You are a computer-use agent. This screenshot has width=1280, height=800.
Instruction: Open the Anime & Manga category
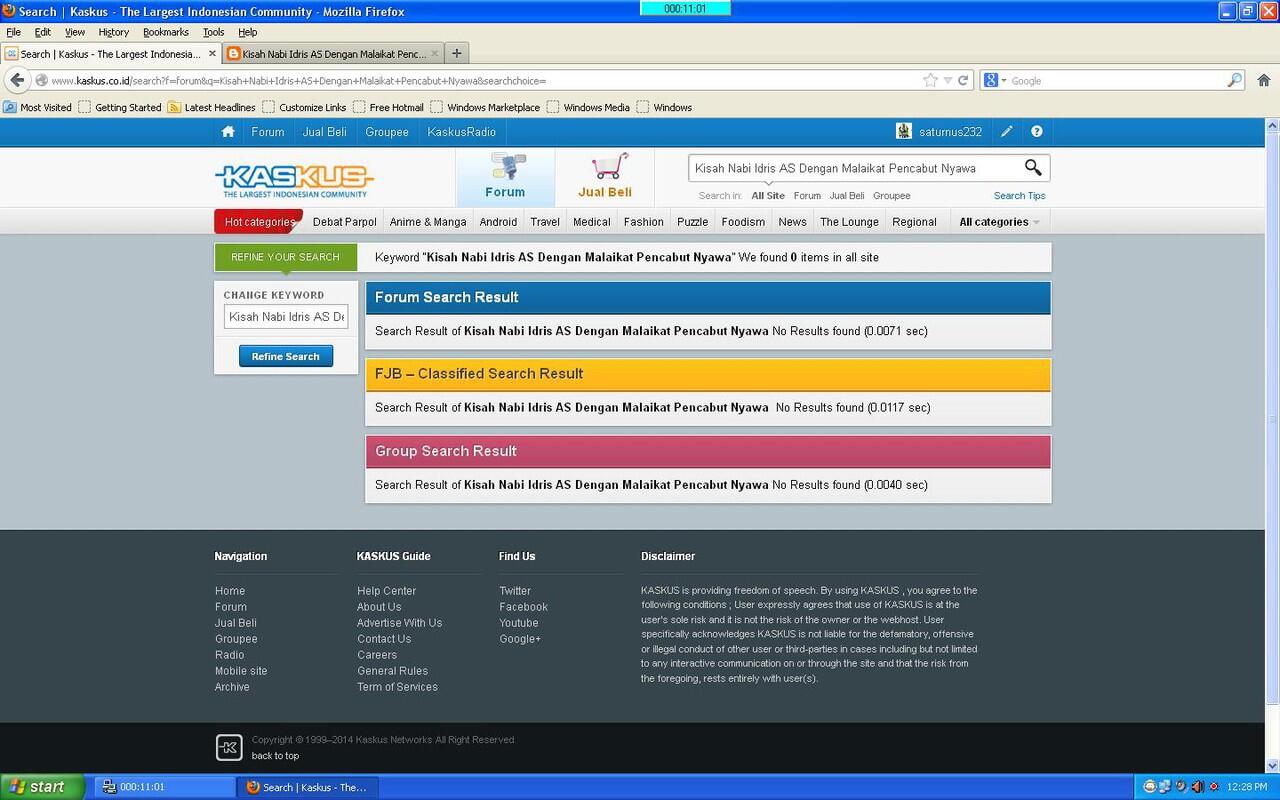point(428,222)
